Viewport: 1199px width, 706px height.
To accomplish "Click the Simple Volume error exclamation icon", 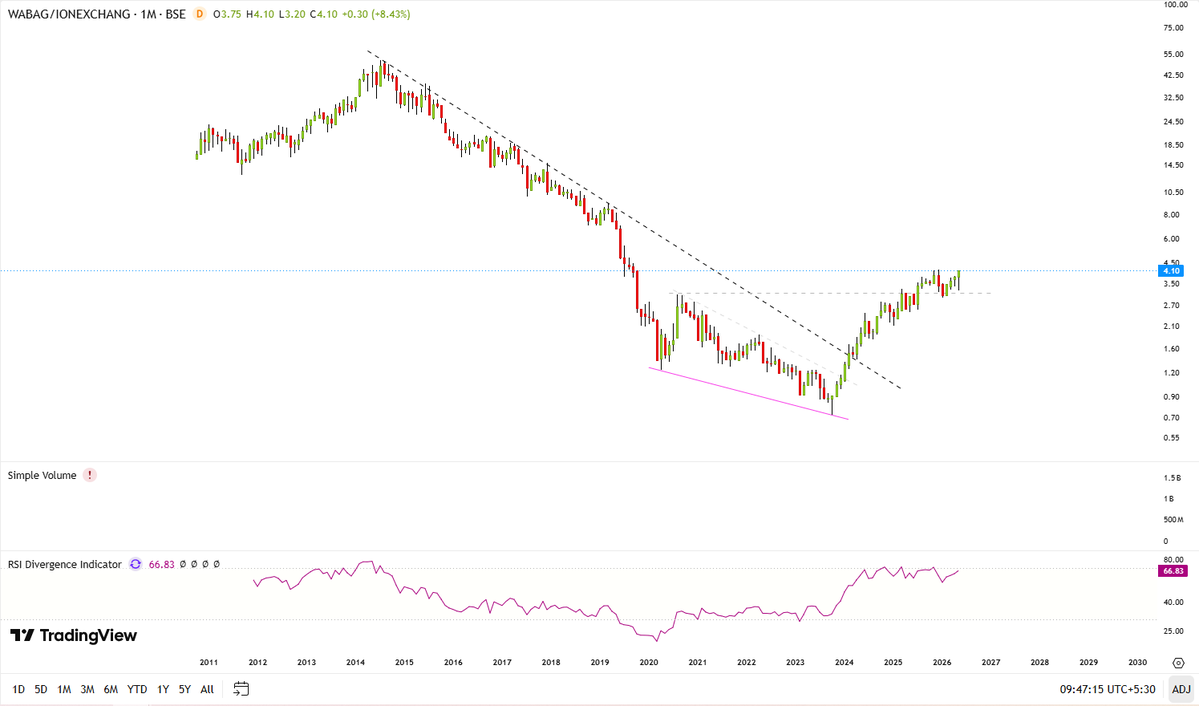I will (89, 475).
